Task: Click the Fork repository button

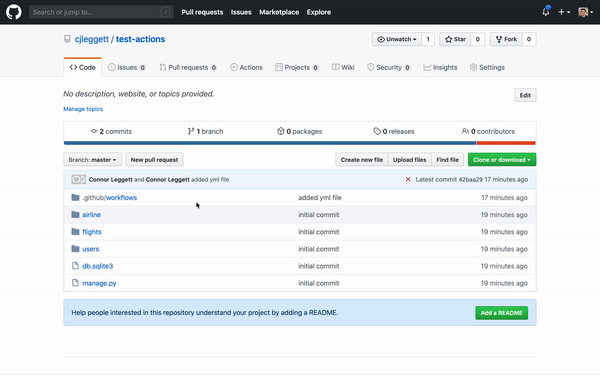Action: (506, 39)
